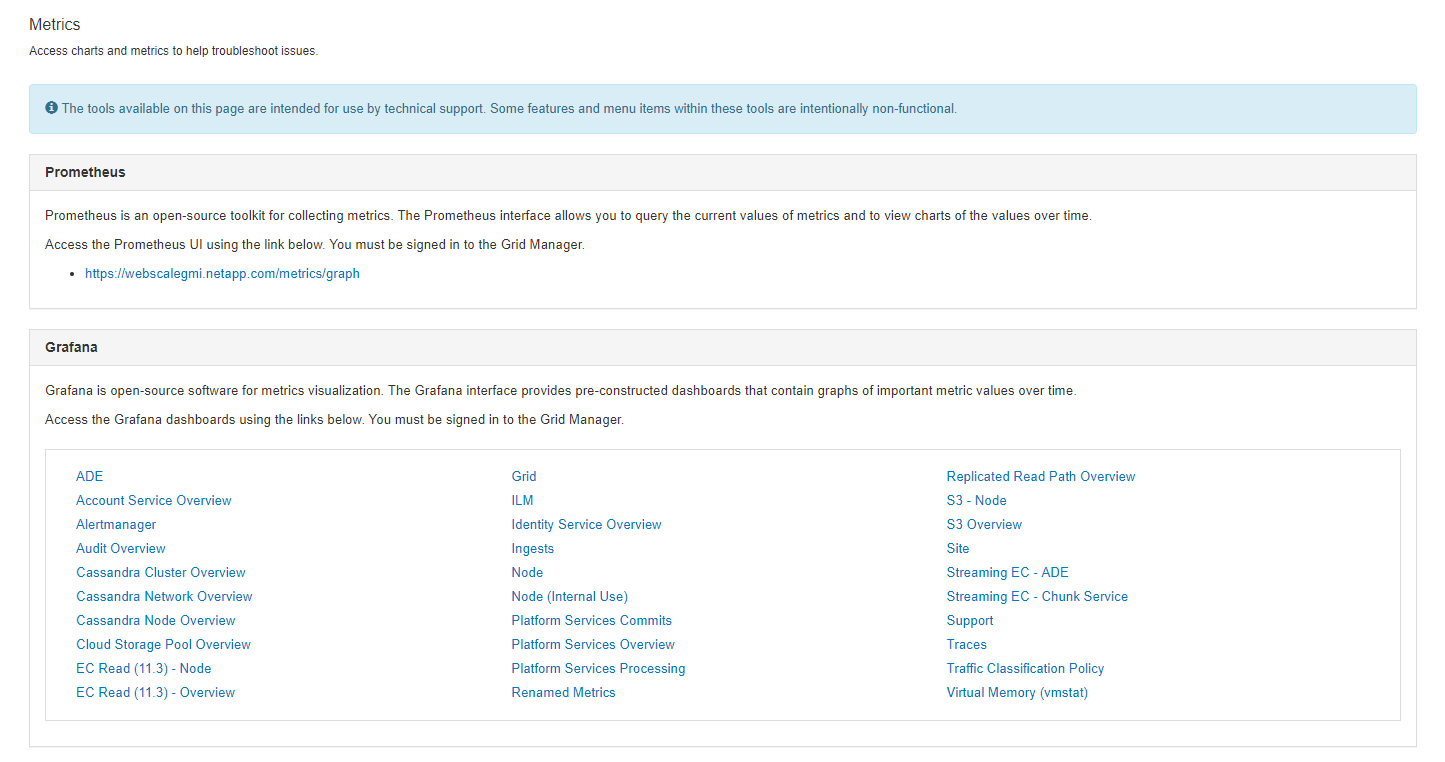Open the ADE dashboard link

[x=90, y=476]
